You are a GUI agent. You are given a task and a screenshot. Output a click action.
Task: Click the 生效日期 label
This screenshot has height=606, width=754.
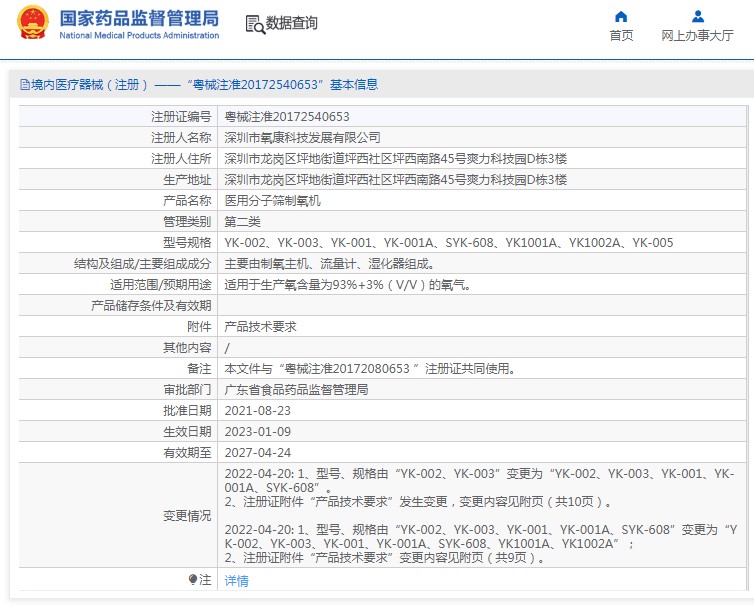[188, 431]
